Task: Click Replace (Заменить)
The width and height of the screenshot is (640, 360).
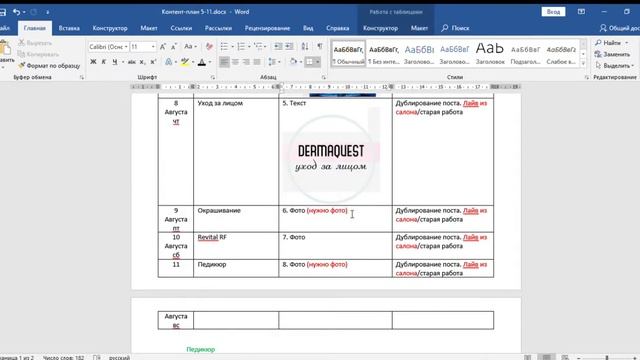Action: (x=612, y=54)
